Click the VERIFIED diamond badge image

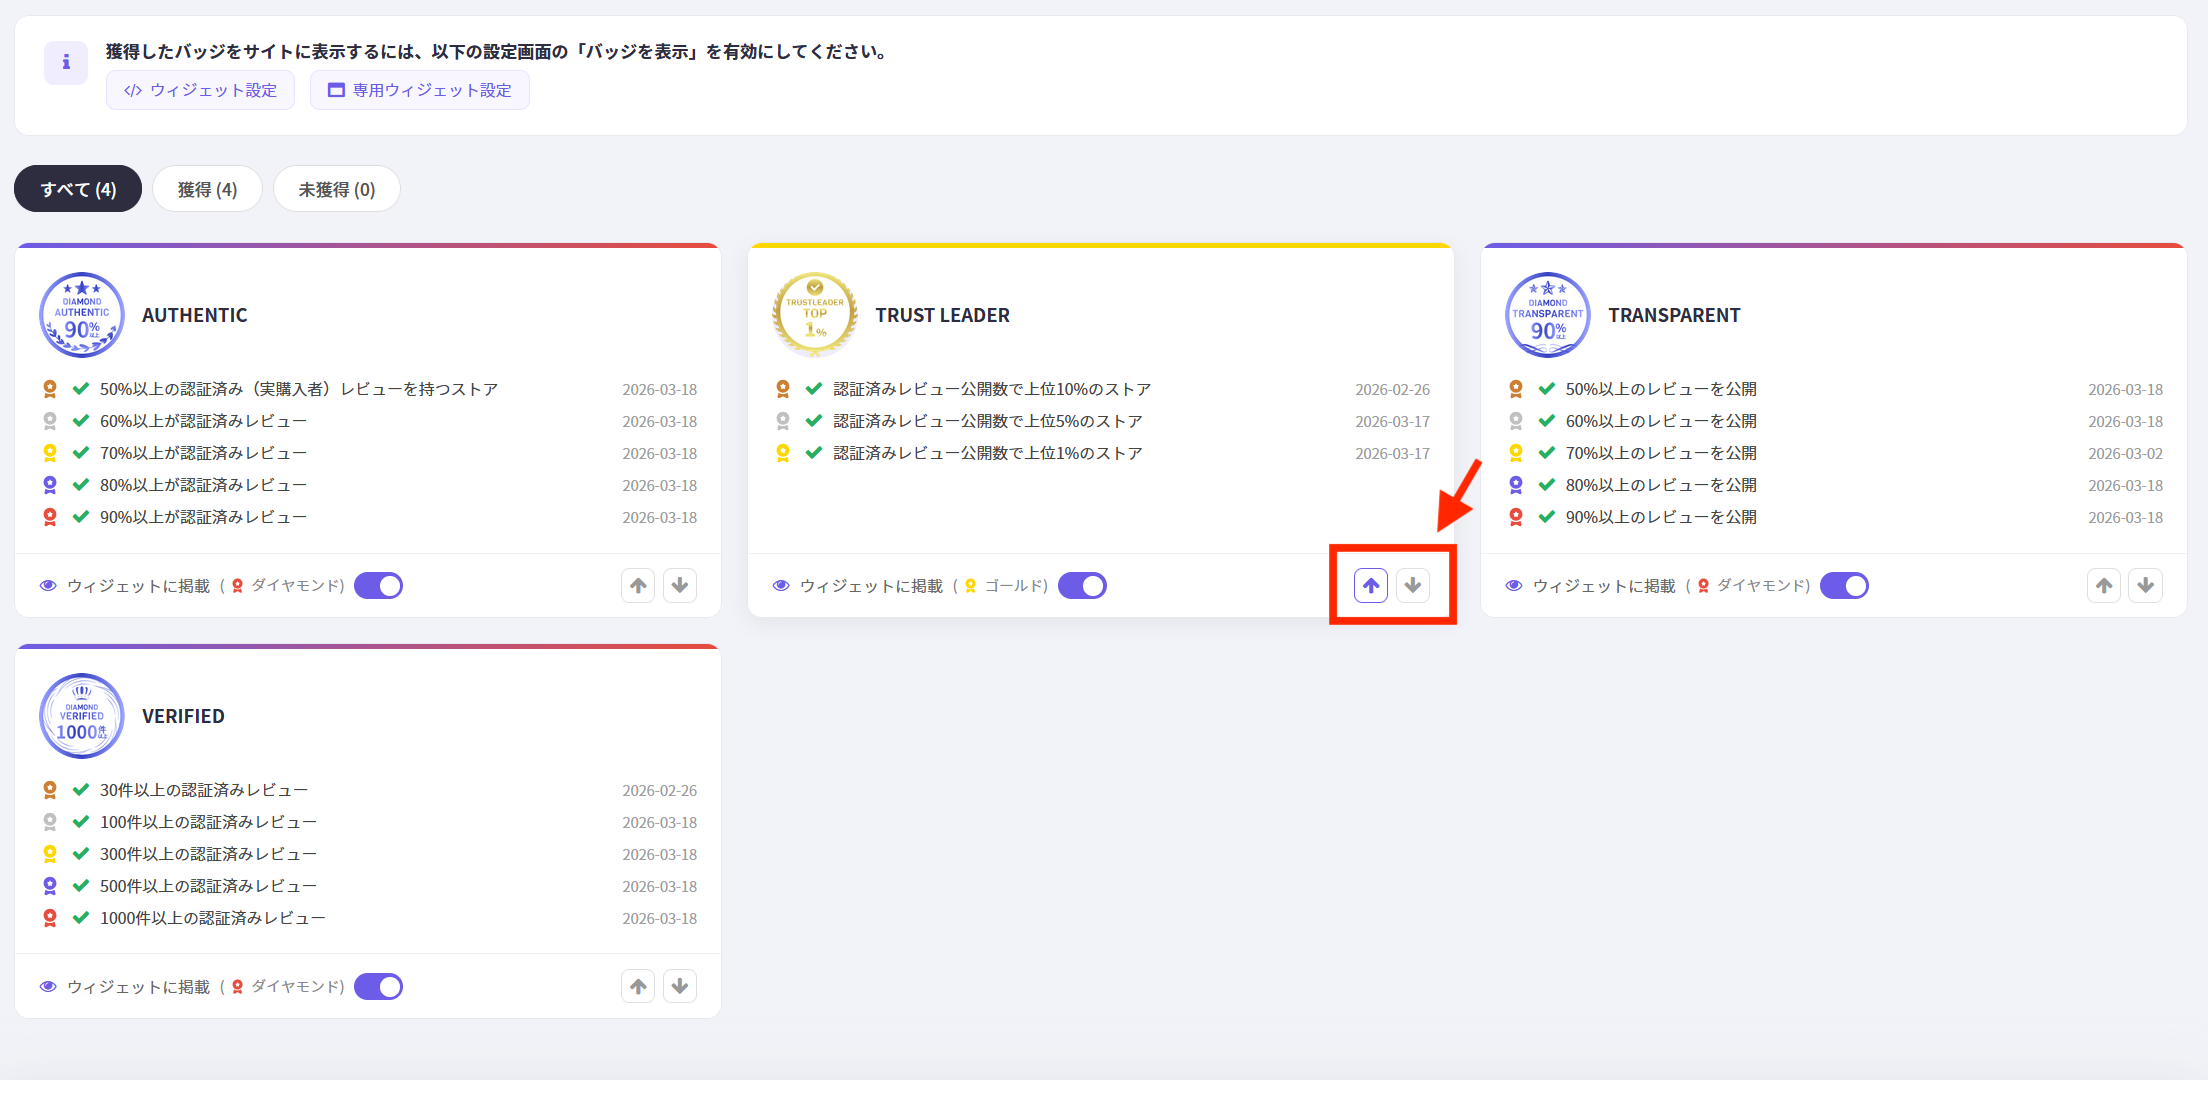[82, 716]
